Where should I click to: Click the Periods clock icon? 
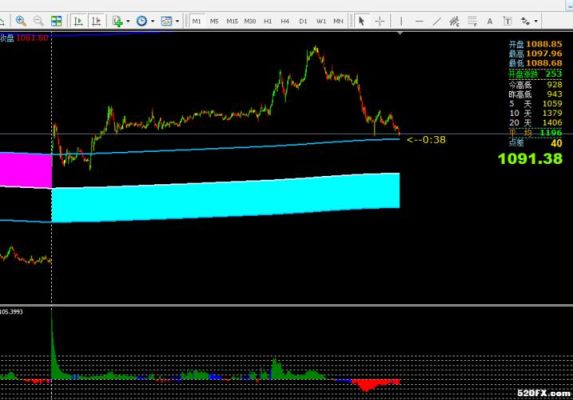coord(142,21)
